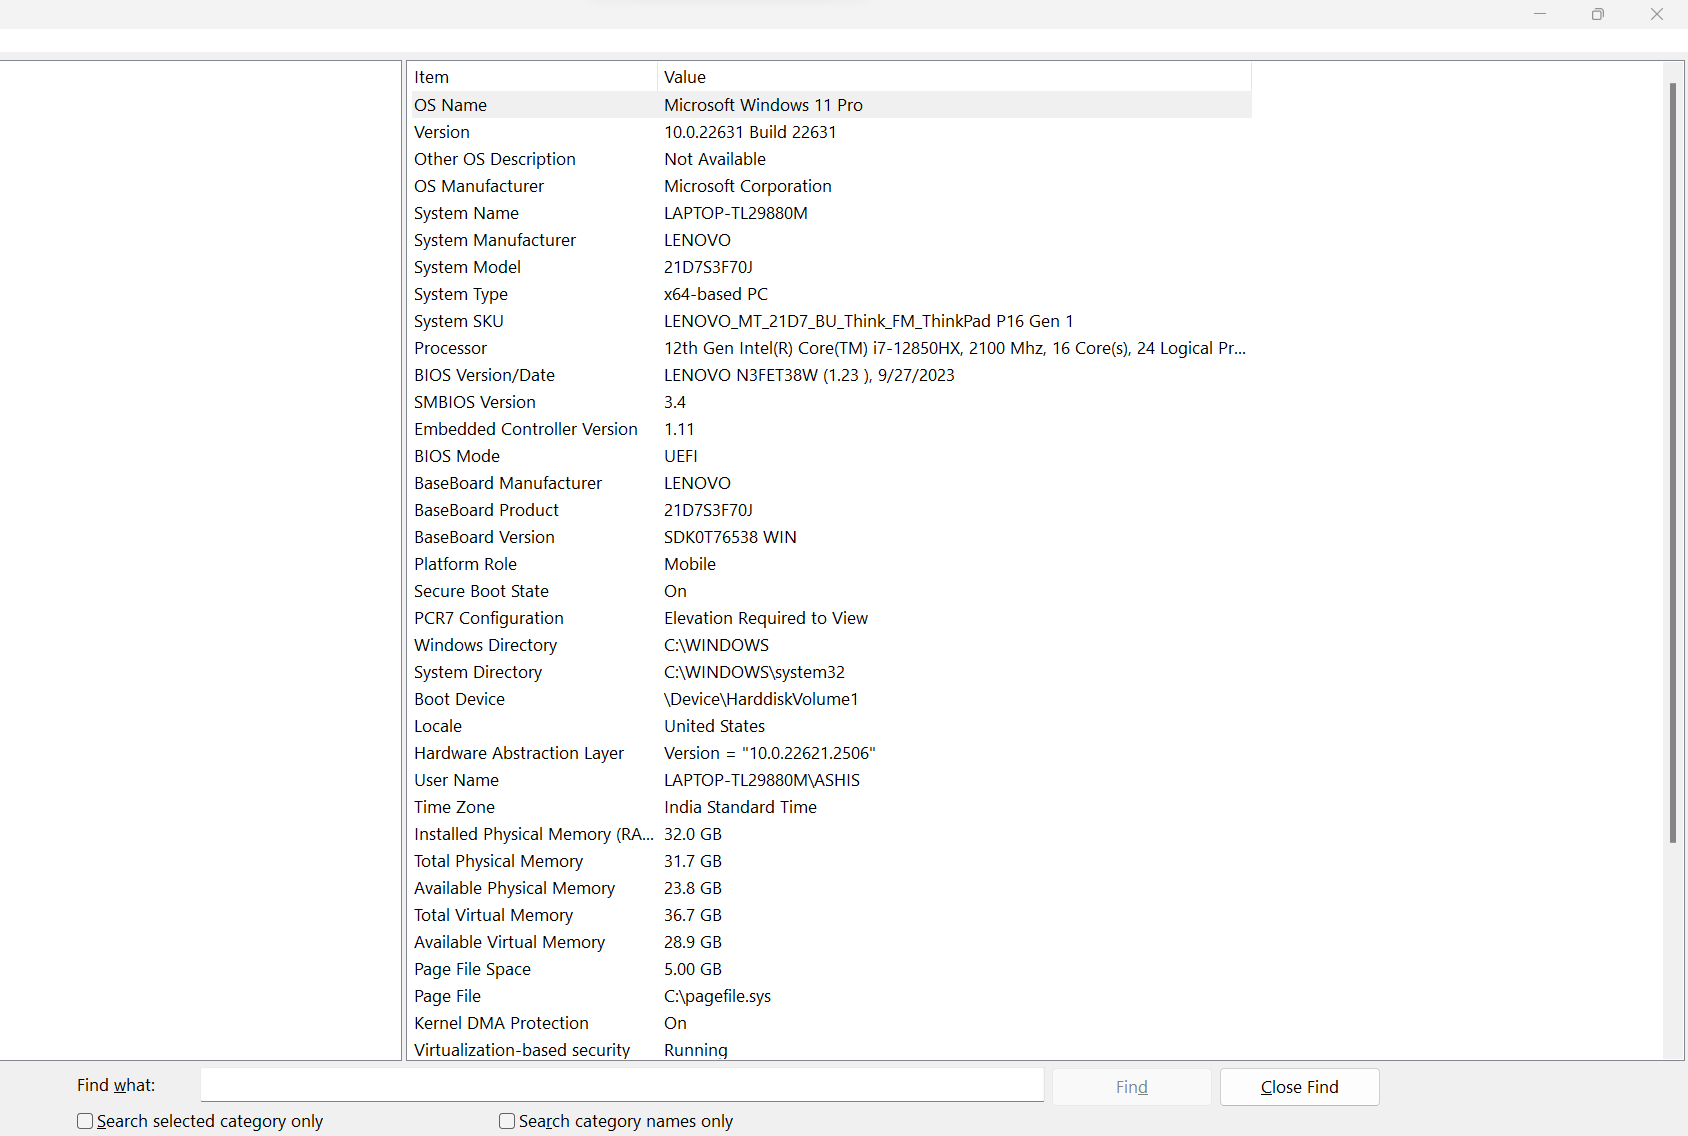Image resolution: width=1688 pixels, height=1136 pixels.
Task: Click the India Standard Time value
Action: [x=740, y=807]
